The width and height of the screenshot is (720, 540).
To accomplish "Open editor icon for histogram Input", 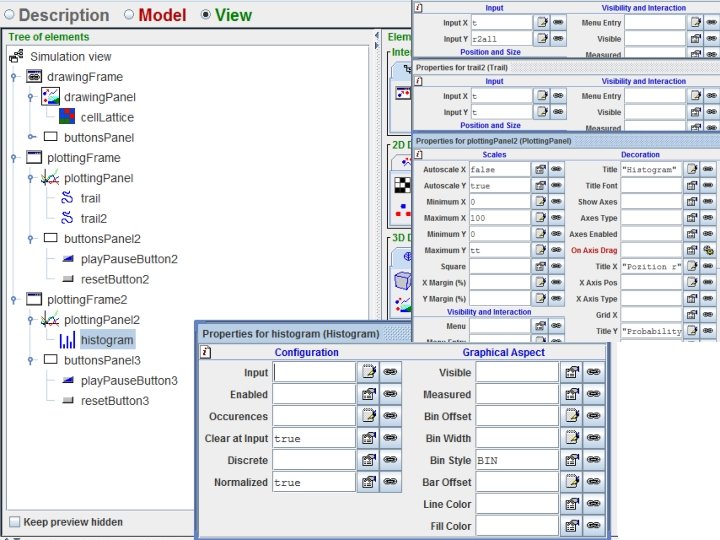I will [368, 371].
